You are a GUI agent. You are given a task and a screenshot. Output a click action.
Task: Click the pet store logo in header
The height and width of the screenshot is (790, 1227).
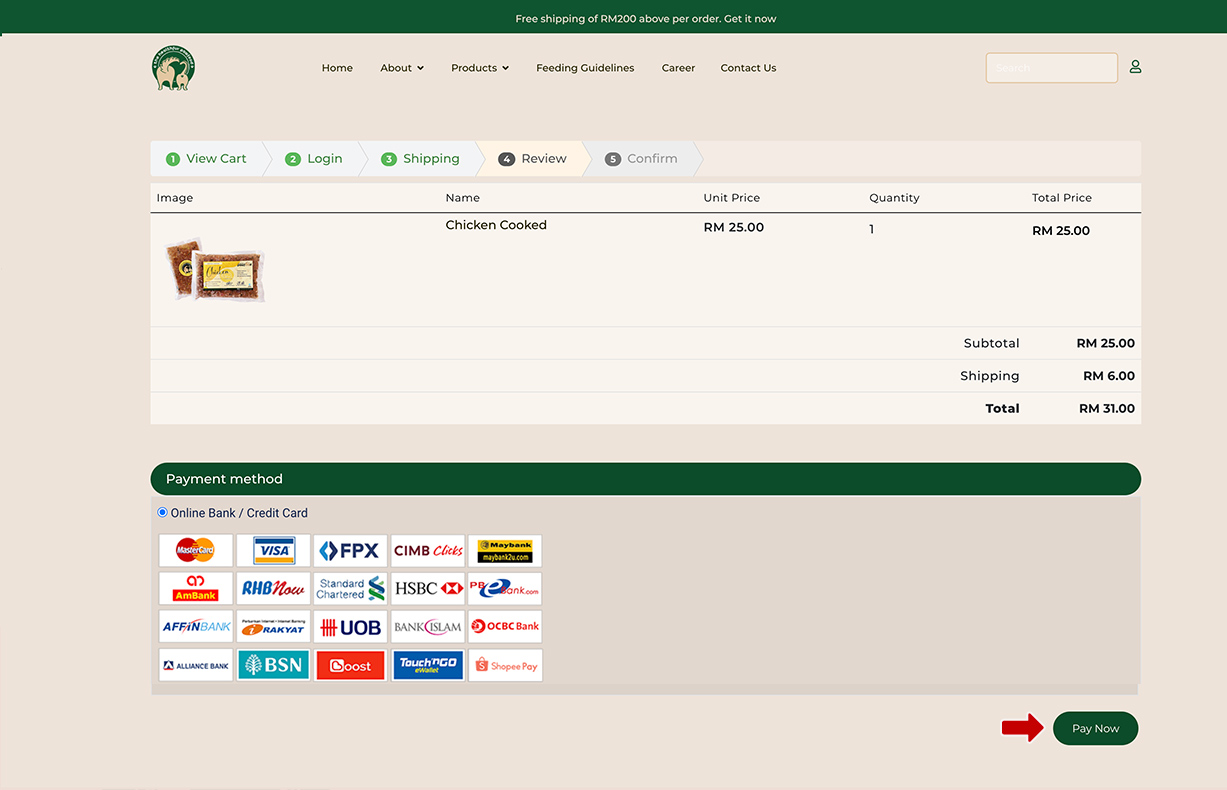pos(173,68)
